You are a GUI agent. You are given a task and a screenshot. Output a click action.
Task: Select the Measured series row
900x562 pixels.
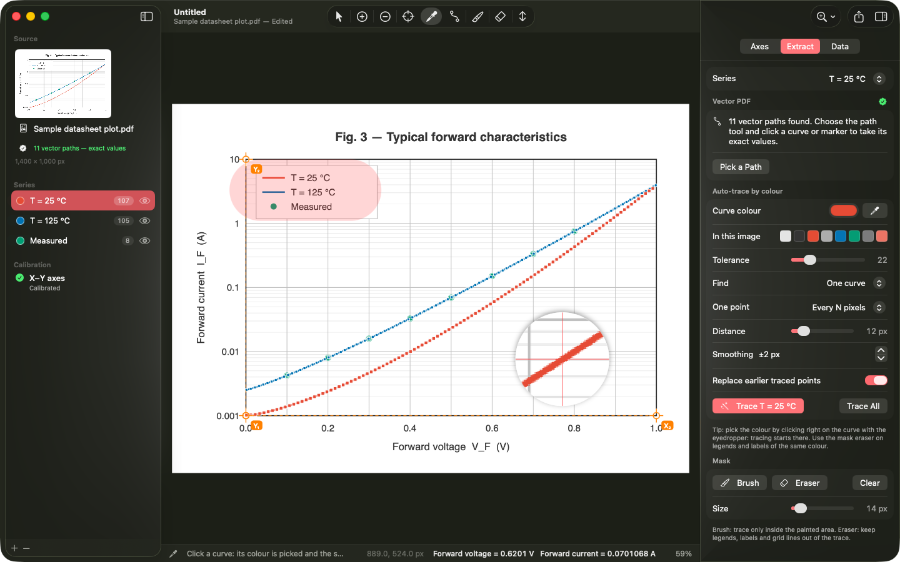(x=83, y=241)
